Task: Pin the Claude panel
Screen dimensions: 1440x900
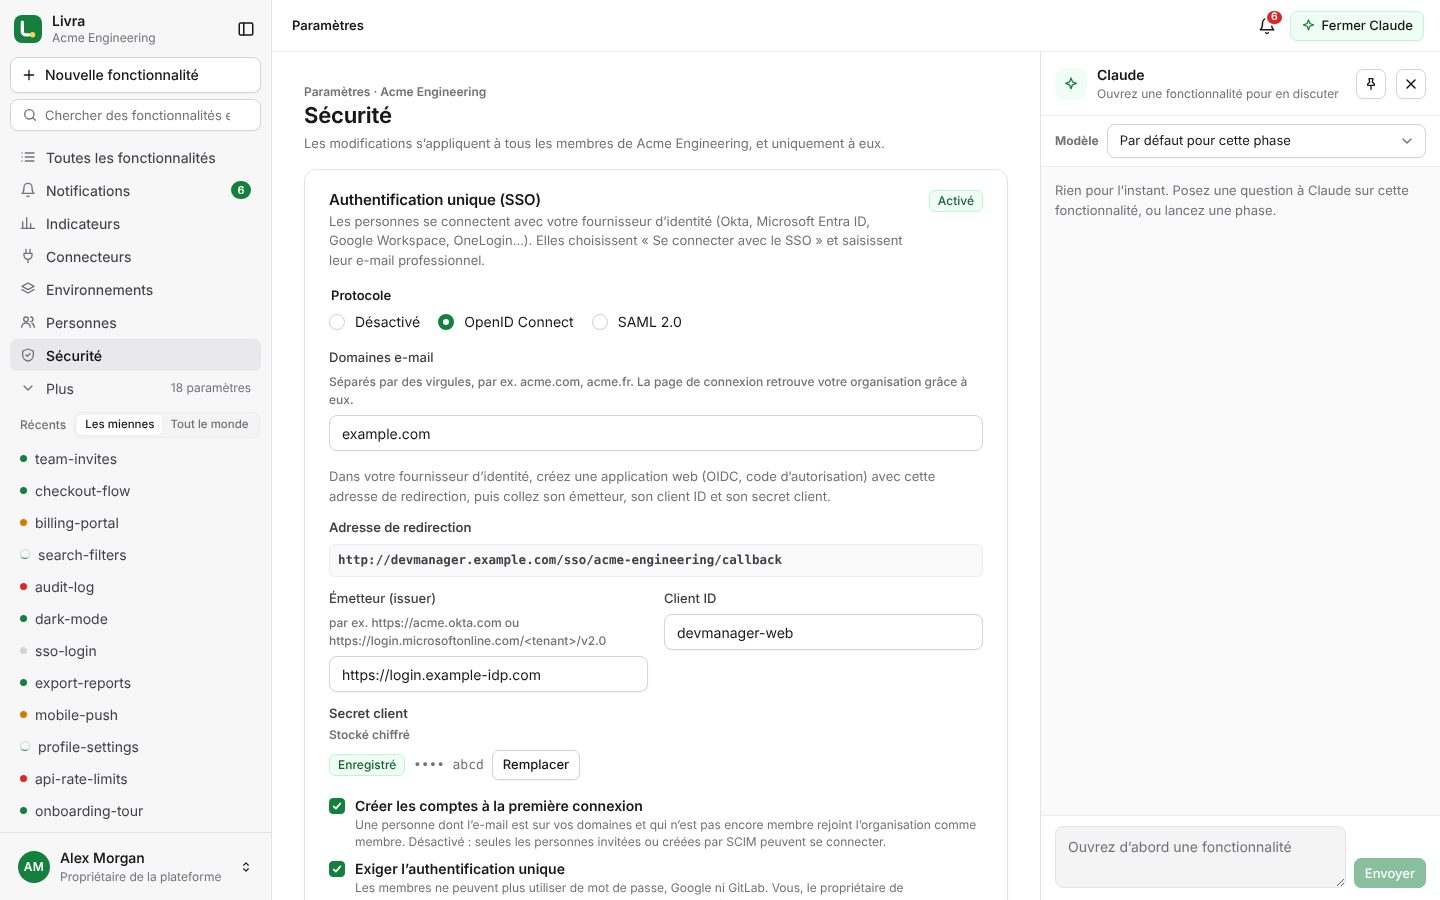Action: point(1371,84)
